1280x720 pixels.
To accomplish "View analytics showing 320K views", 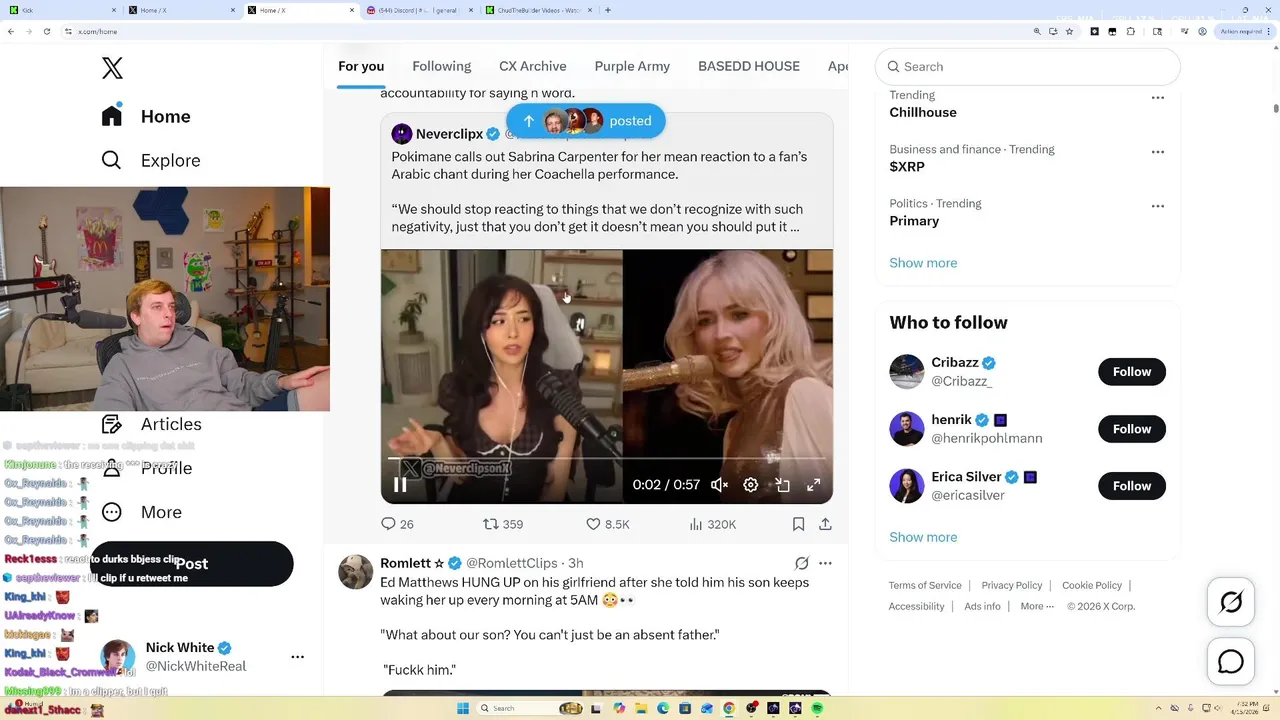I will 713,524.
